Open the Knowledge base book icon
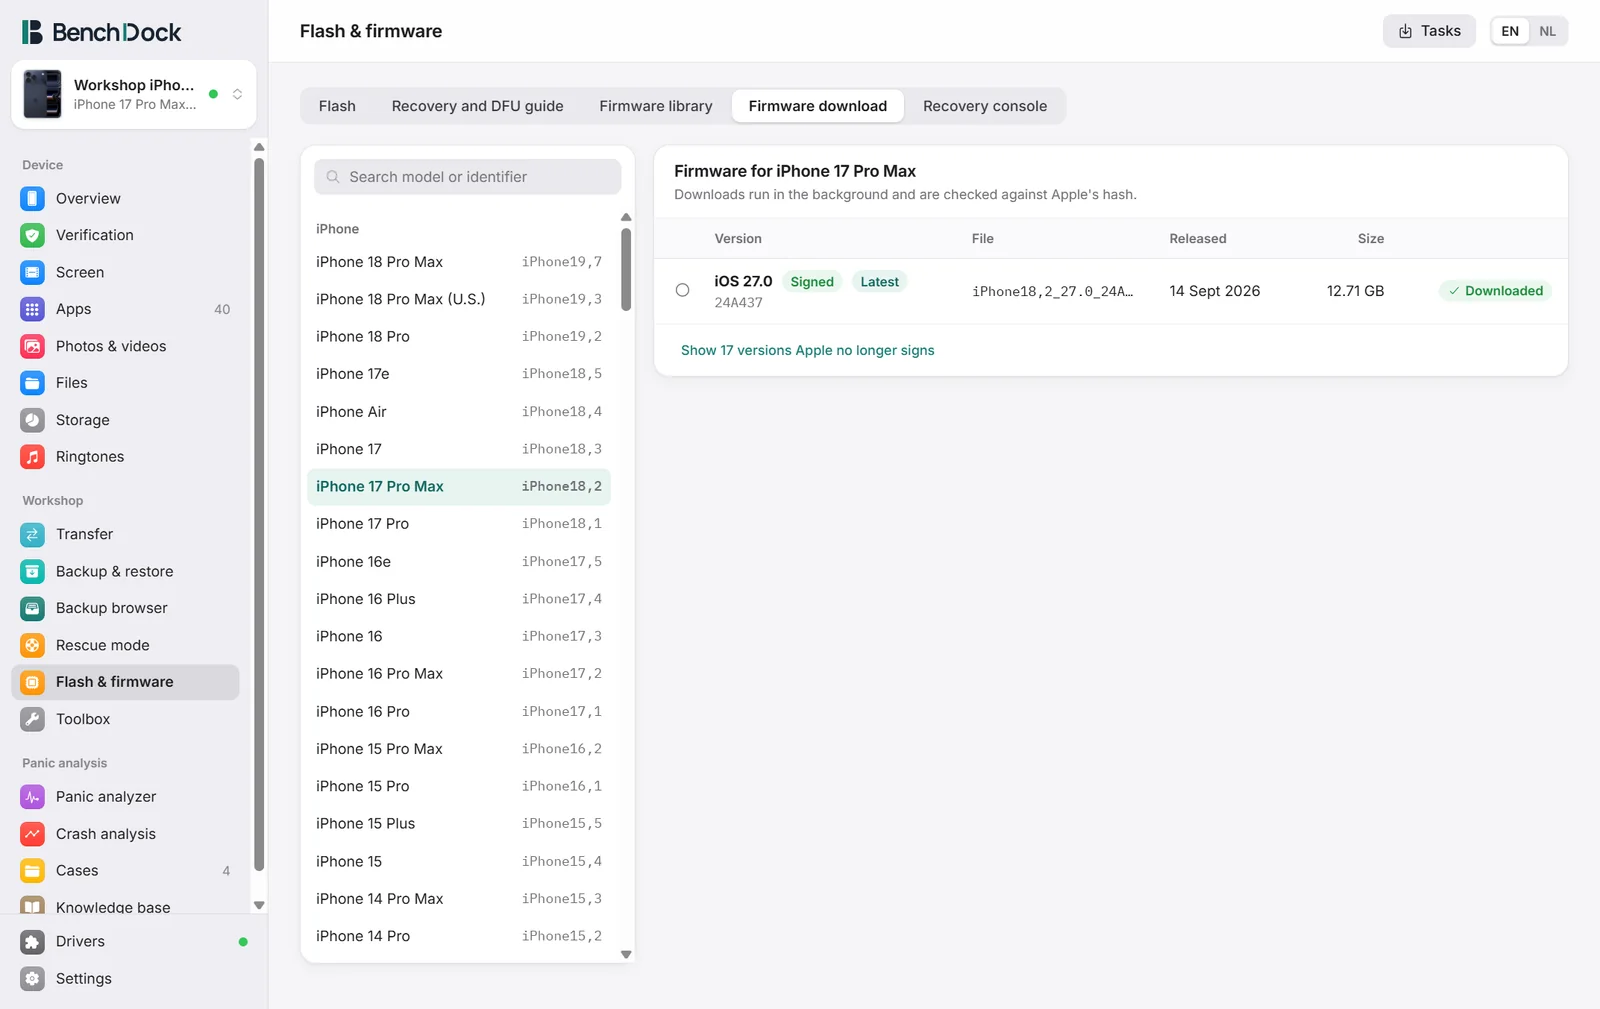The height and width of the screenshot is (1009, 1600). tap(33, 905)
